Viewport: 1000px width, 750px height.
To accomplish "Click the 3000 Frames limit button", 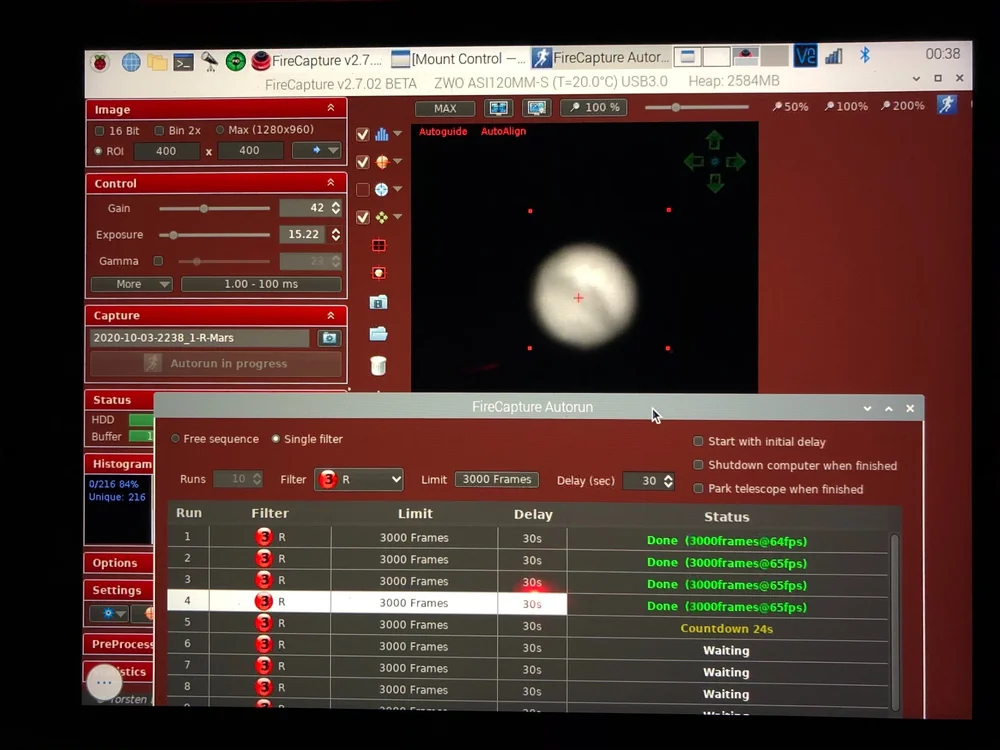I will [x=496, y=479].
